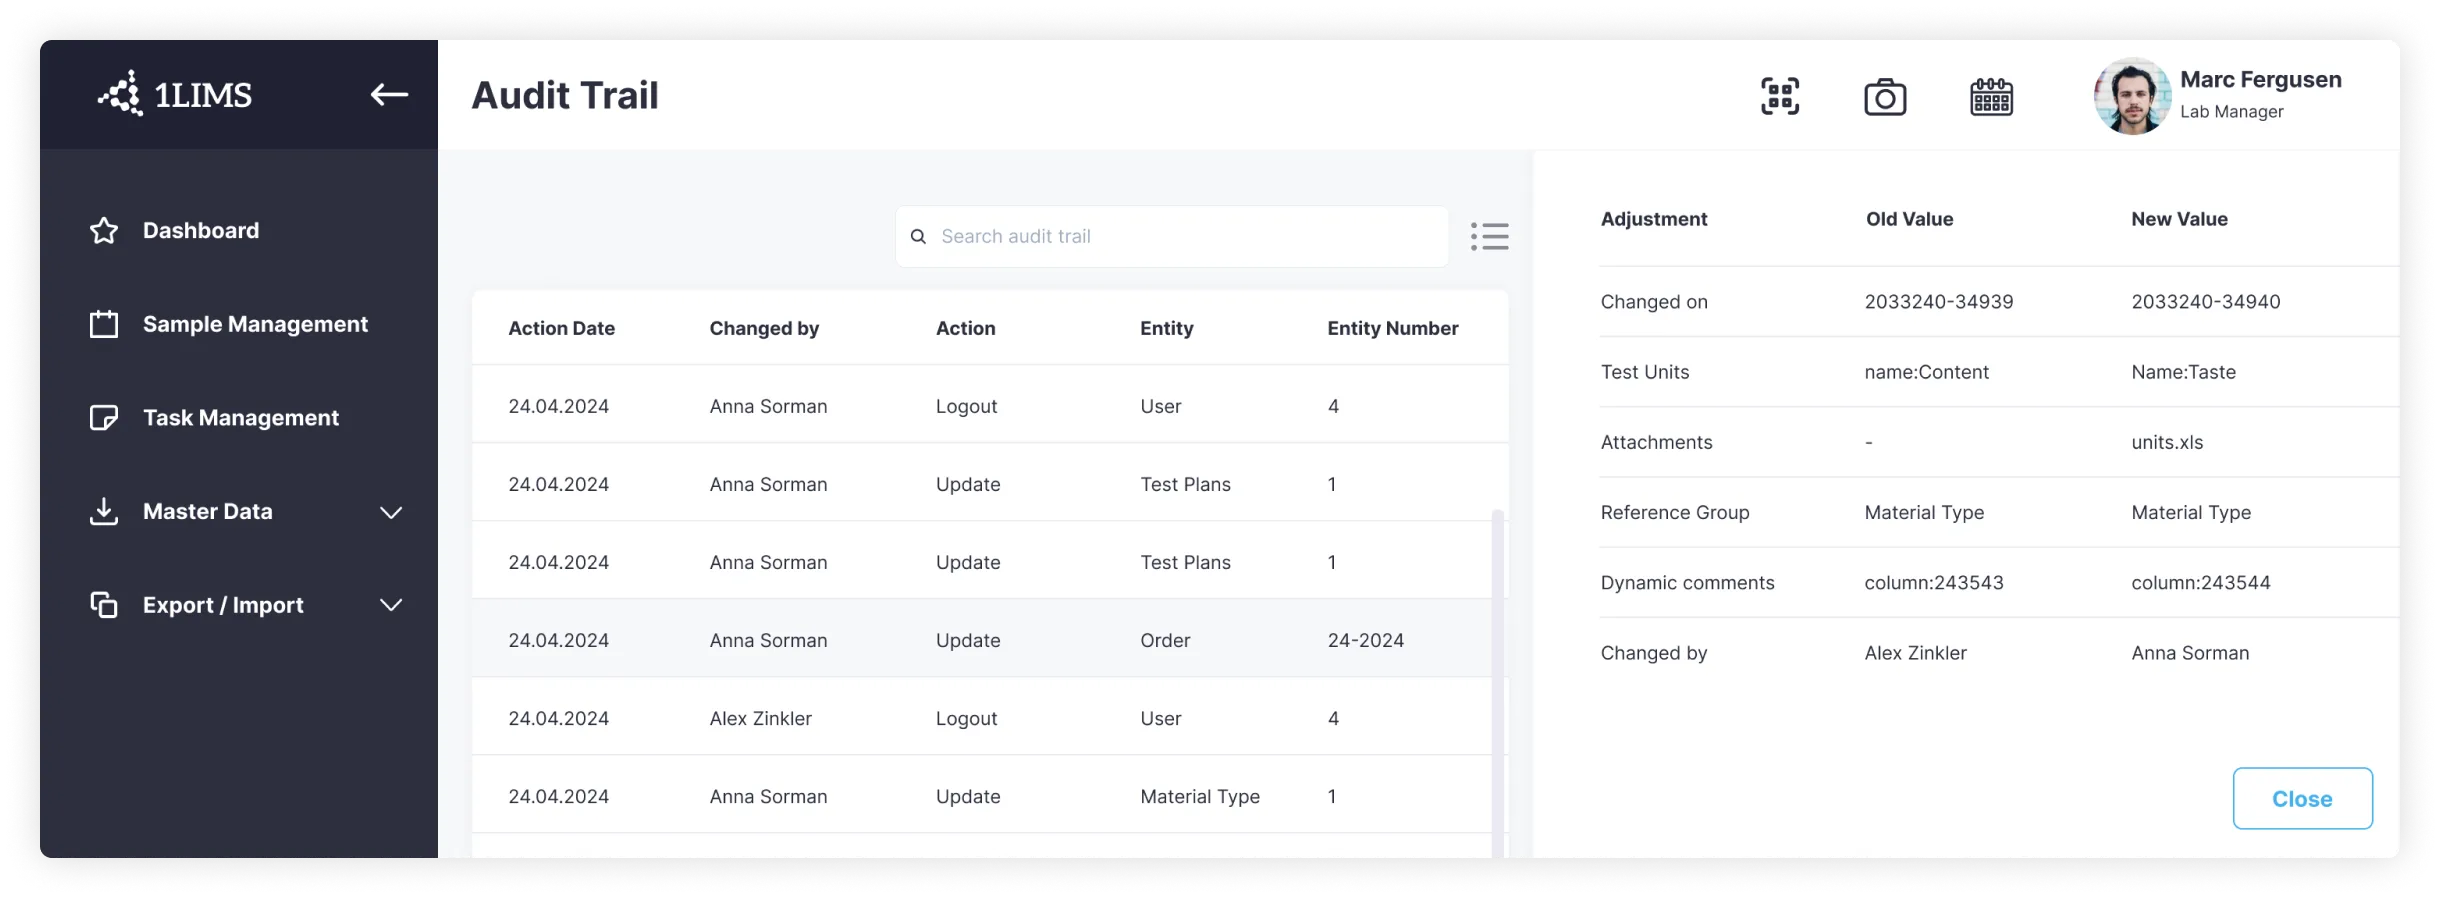Image resolution: width=2440 pixels, height=898 pixels.
Task: Click Alex Zinkler in Old Value column
Action: (1915, 653)
